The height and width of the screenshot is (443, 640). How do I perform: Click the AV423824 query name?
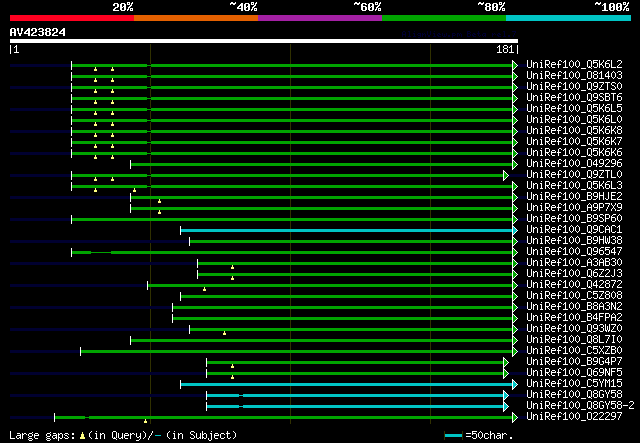tap(38, 32)
